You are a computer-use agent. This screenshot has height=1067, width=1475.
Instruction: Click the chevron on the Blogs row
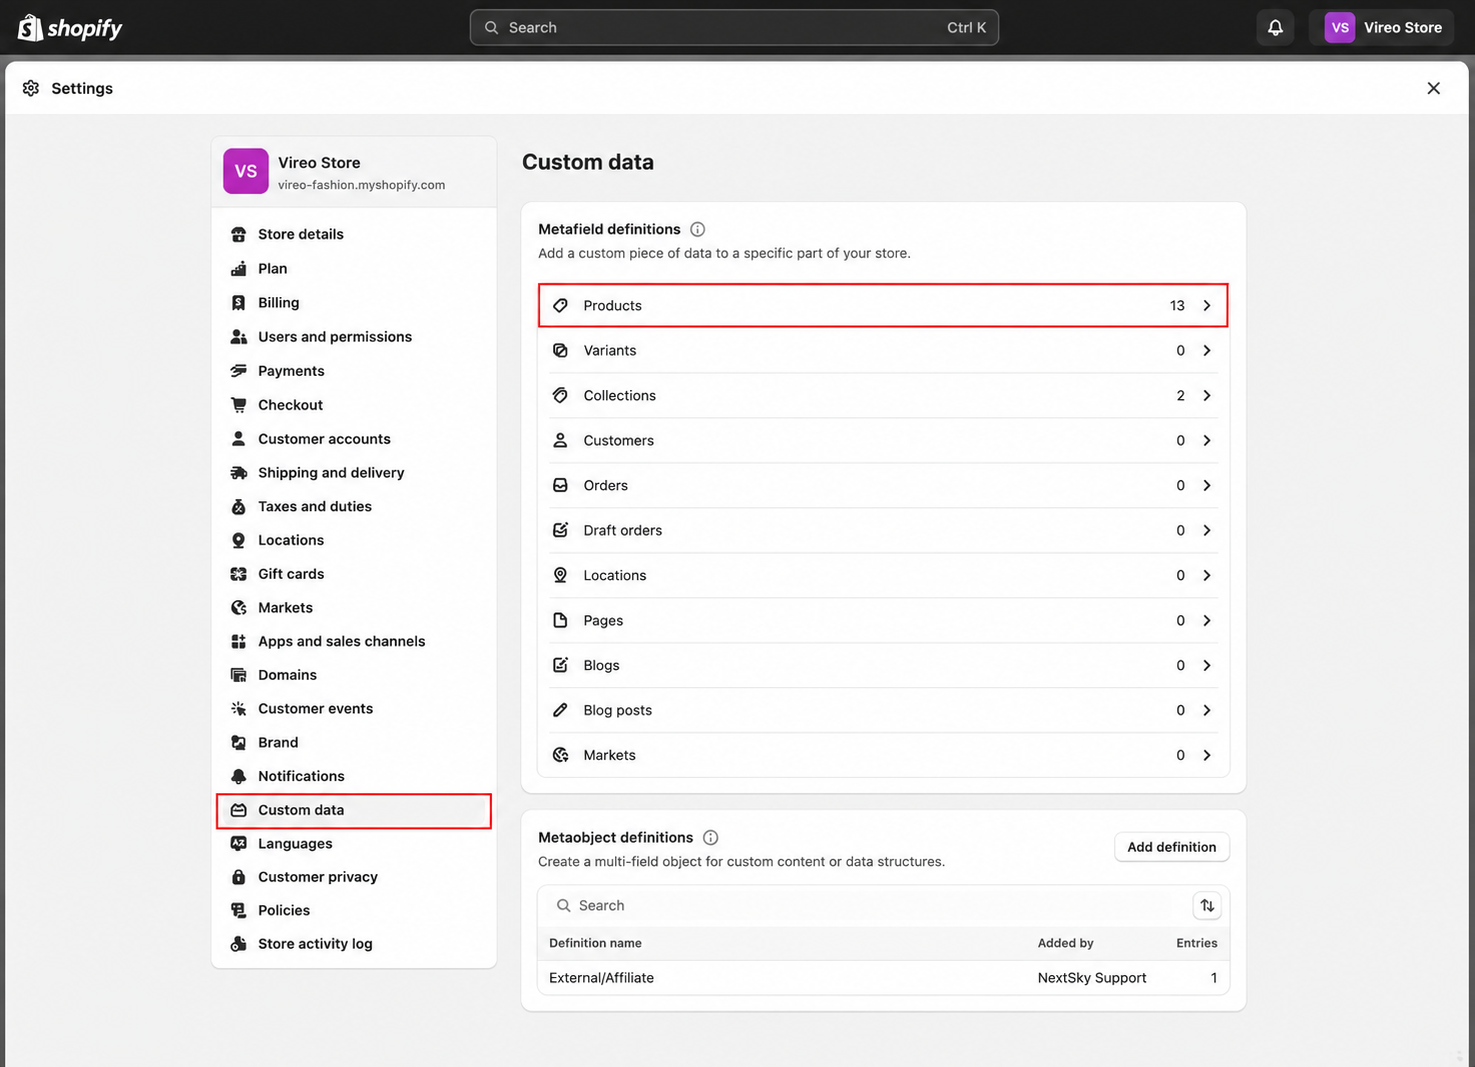pyautogui.click(x=1207, y=665)
